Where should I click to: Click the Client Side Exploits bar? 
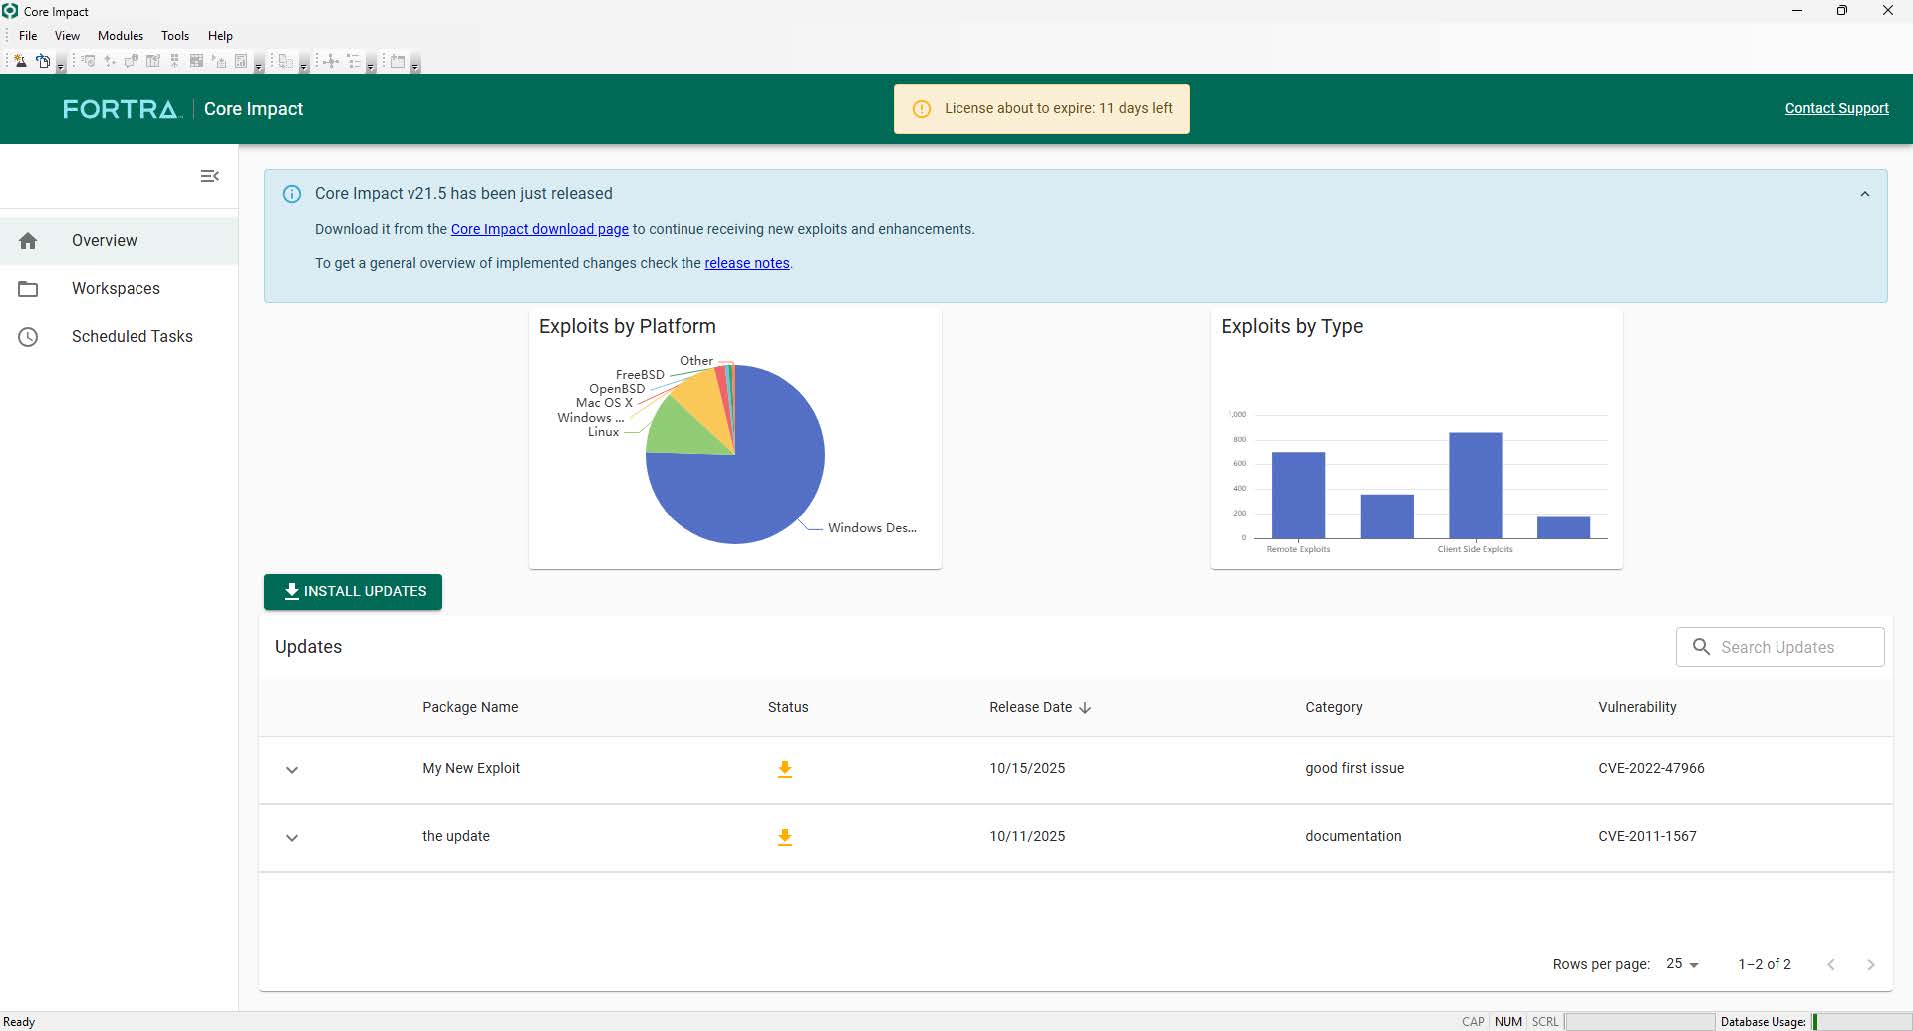click(x=1475, y=485)
